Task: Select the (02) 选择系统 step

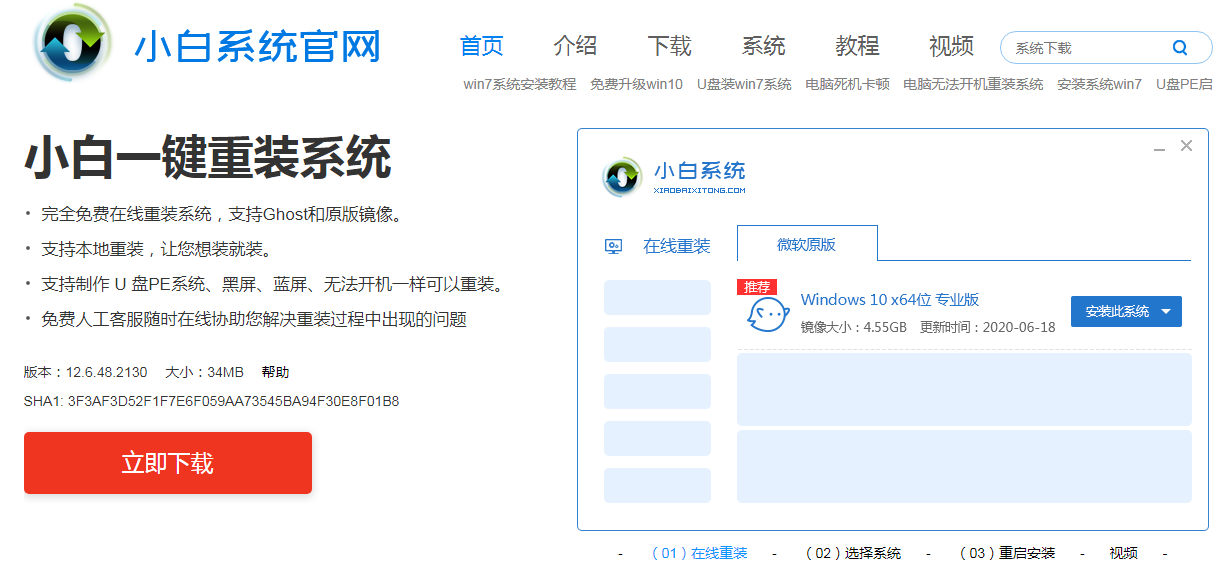Action: click(853, 553)
